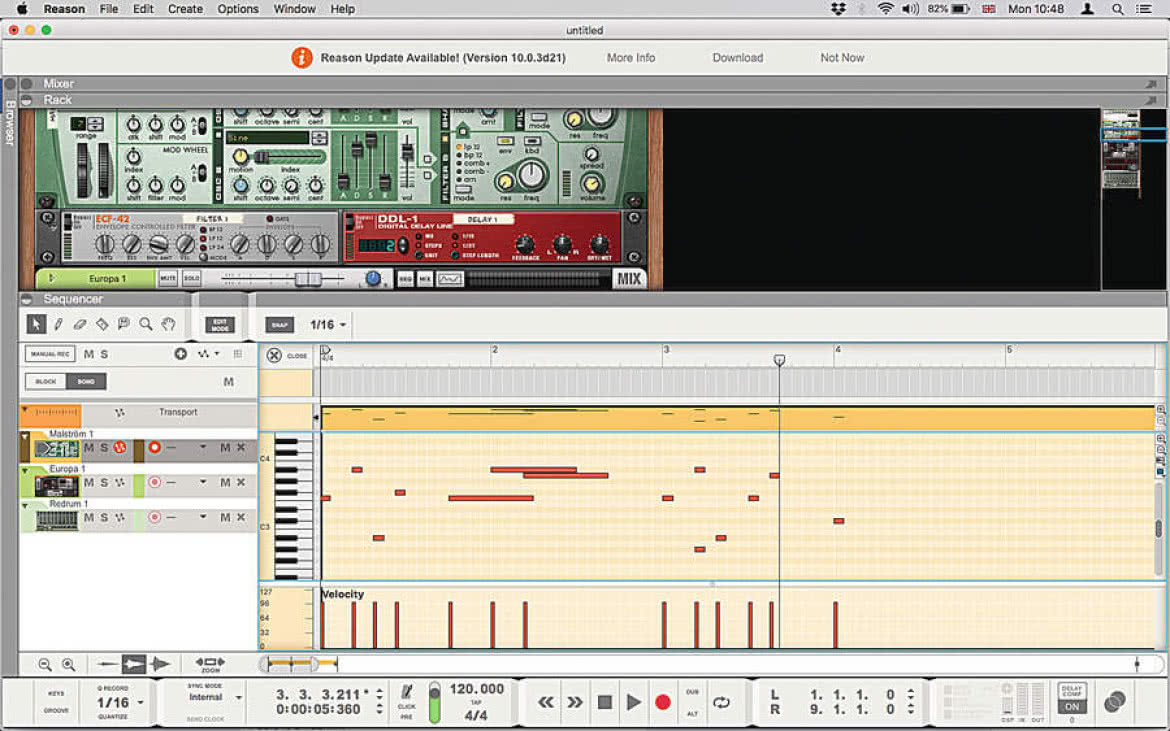Viewport: 1170px width, 731px height.
Task: Select the Pencil tool
Action: (x=58, y=324)
